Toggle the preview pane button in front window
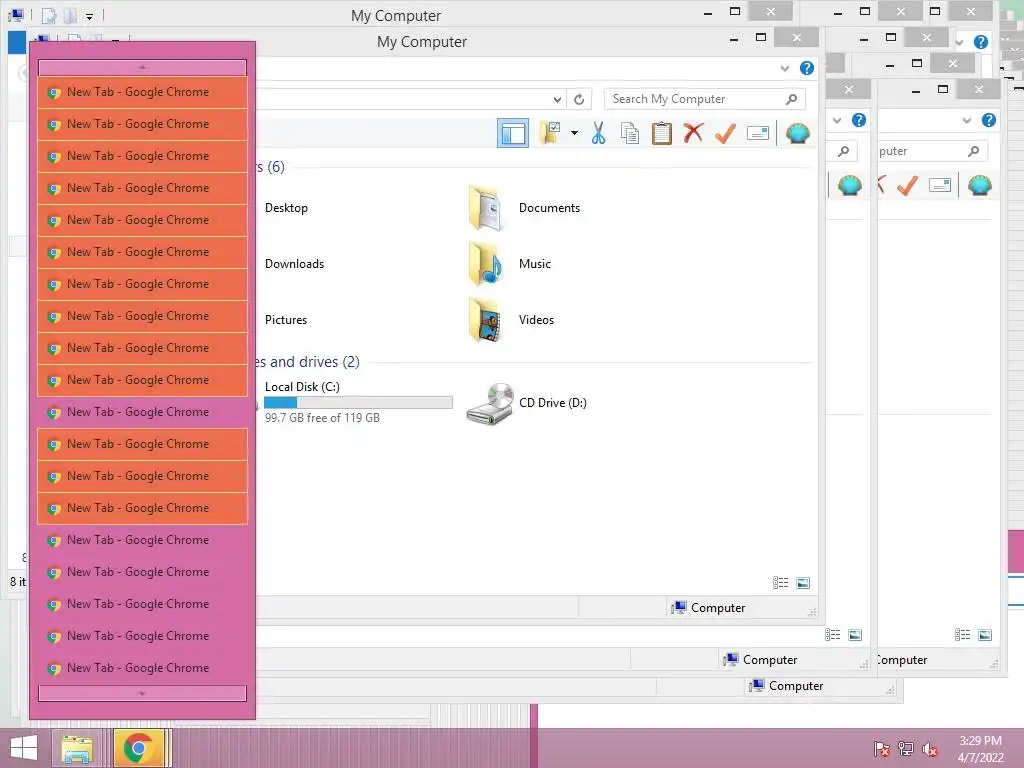 (x=513, y=133)
